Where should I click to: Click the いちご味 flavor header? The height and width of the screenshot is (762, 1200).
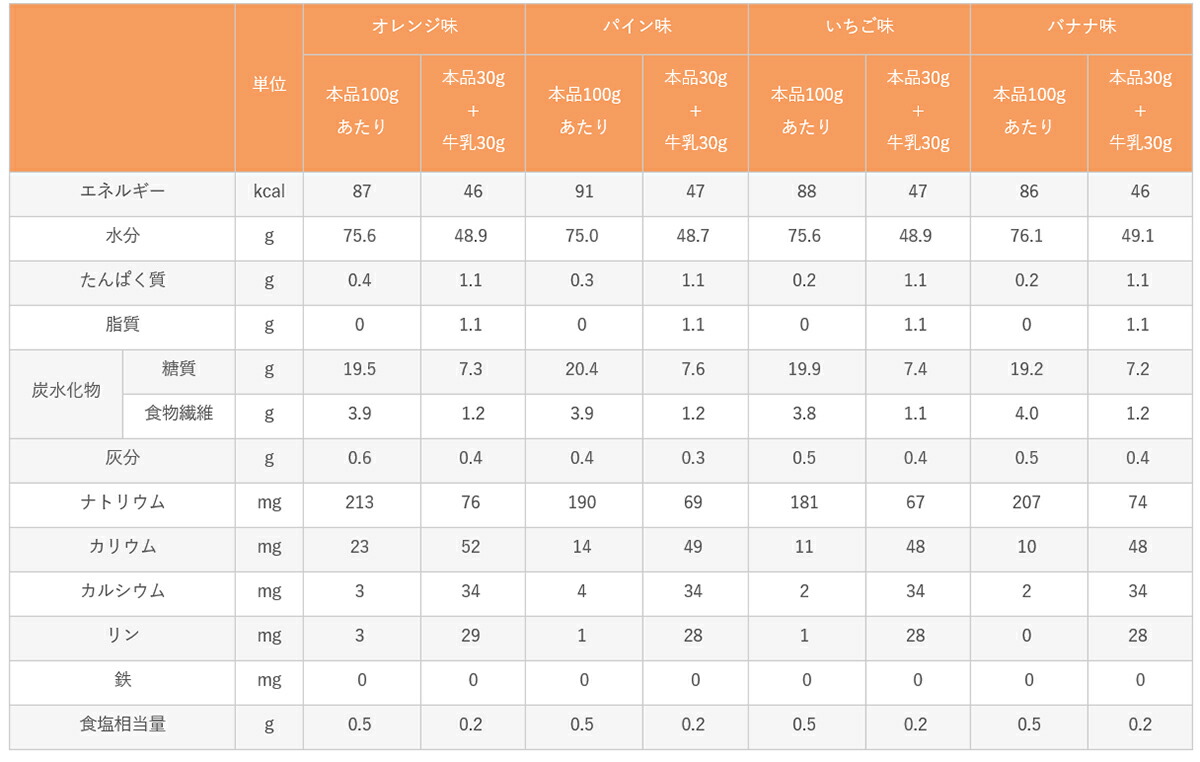(x=859, y=28)
